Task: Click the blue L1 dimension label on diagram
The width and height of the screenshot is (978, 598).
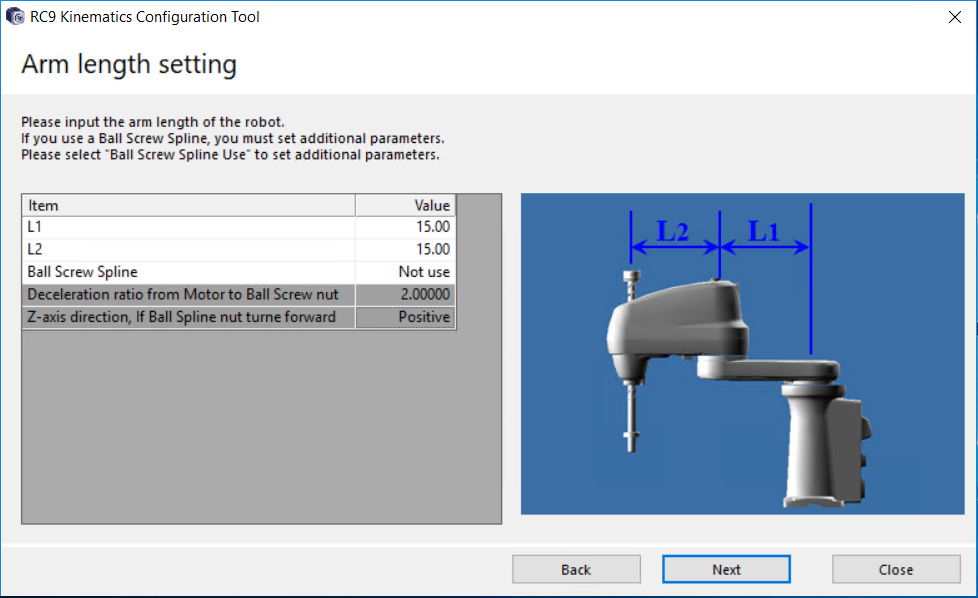Action: [764, 231]
